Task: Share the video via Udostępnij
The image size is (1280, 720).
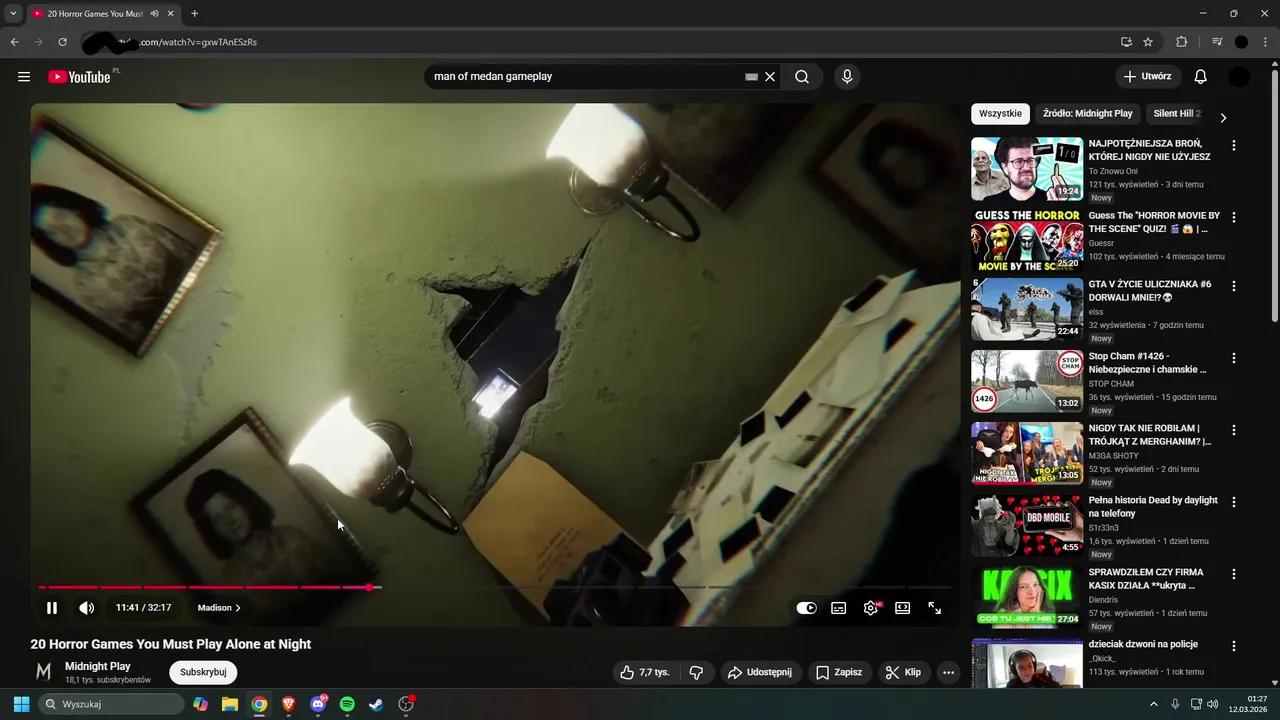Action: 761,672
